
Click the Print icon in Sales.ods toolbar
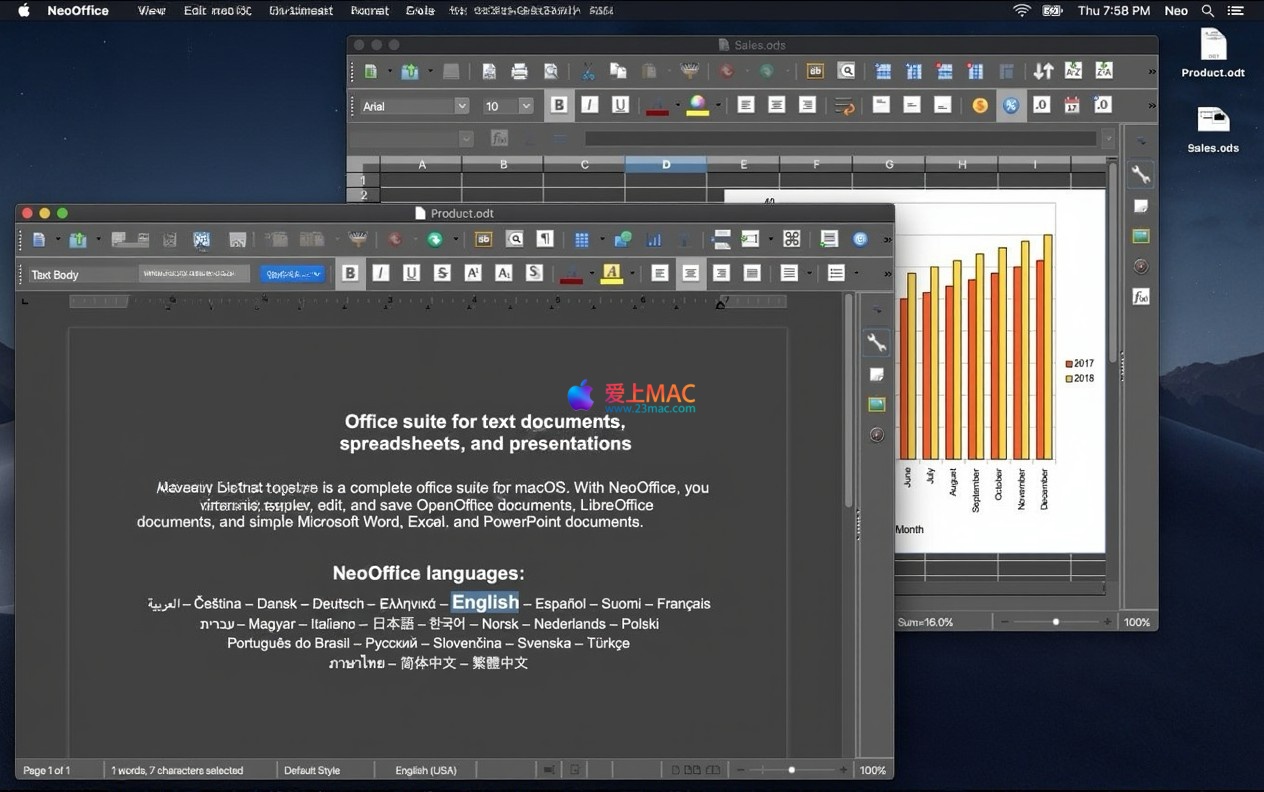[x=519, y=71]
